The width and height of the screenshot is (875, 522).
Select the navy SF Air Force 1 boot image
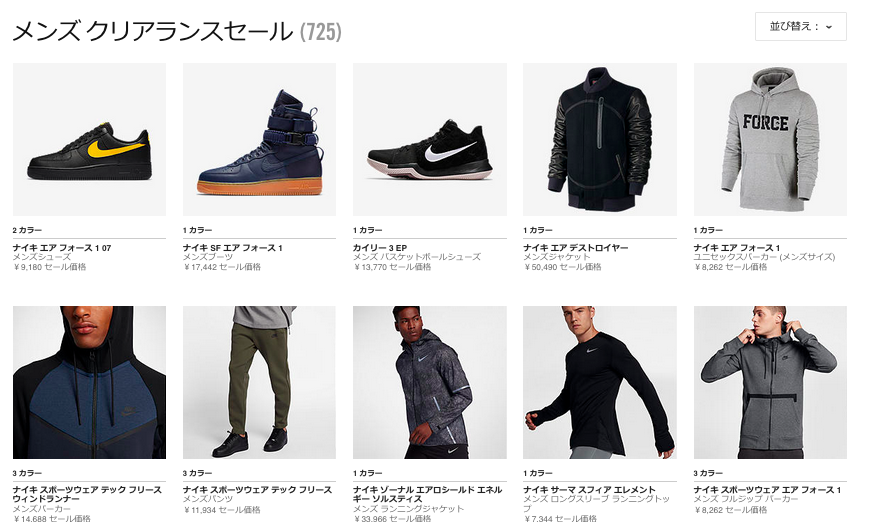(x=259, y=140)
